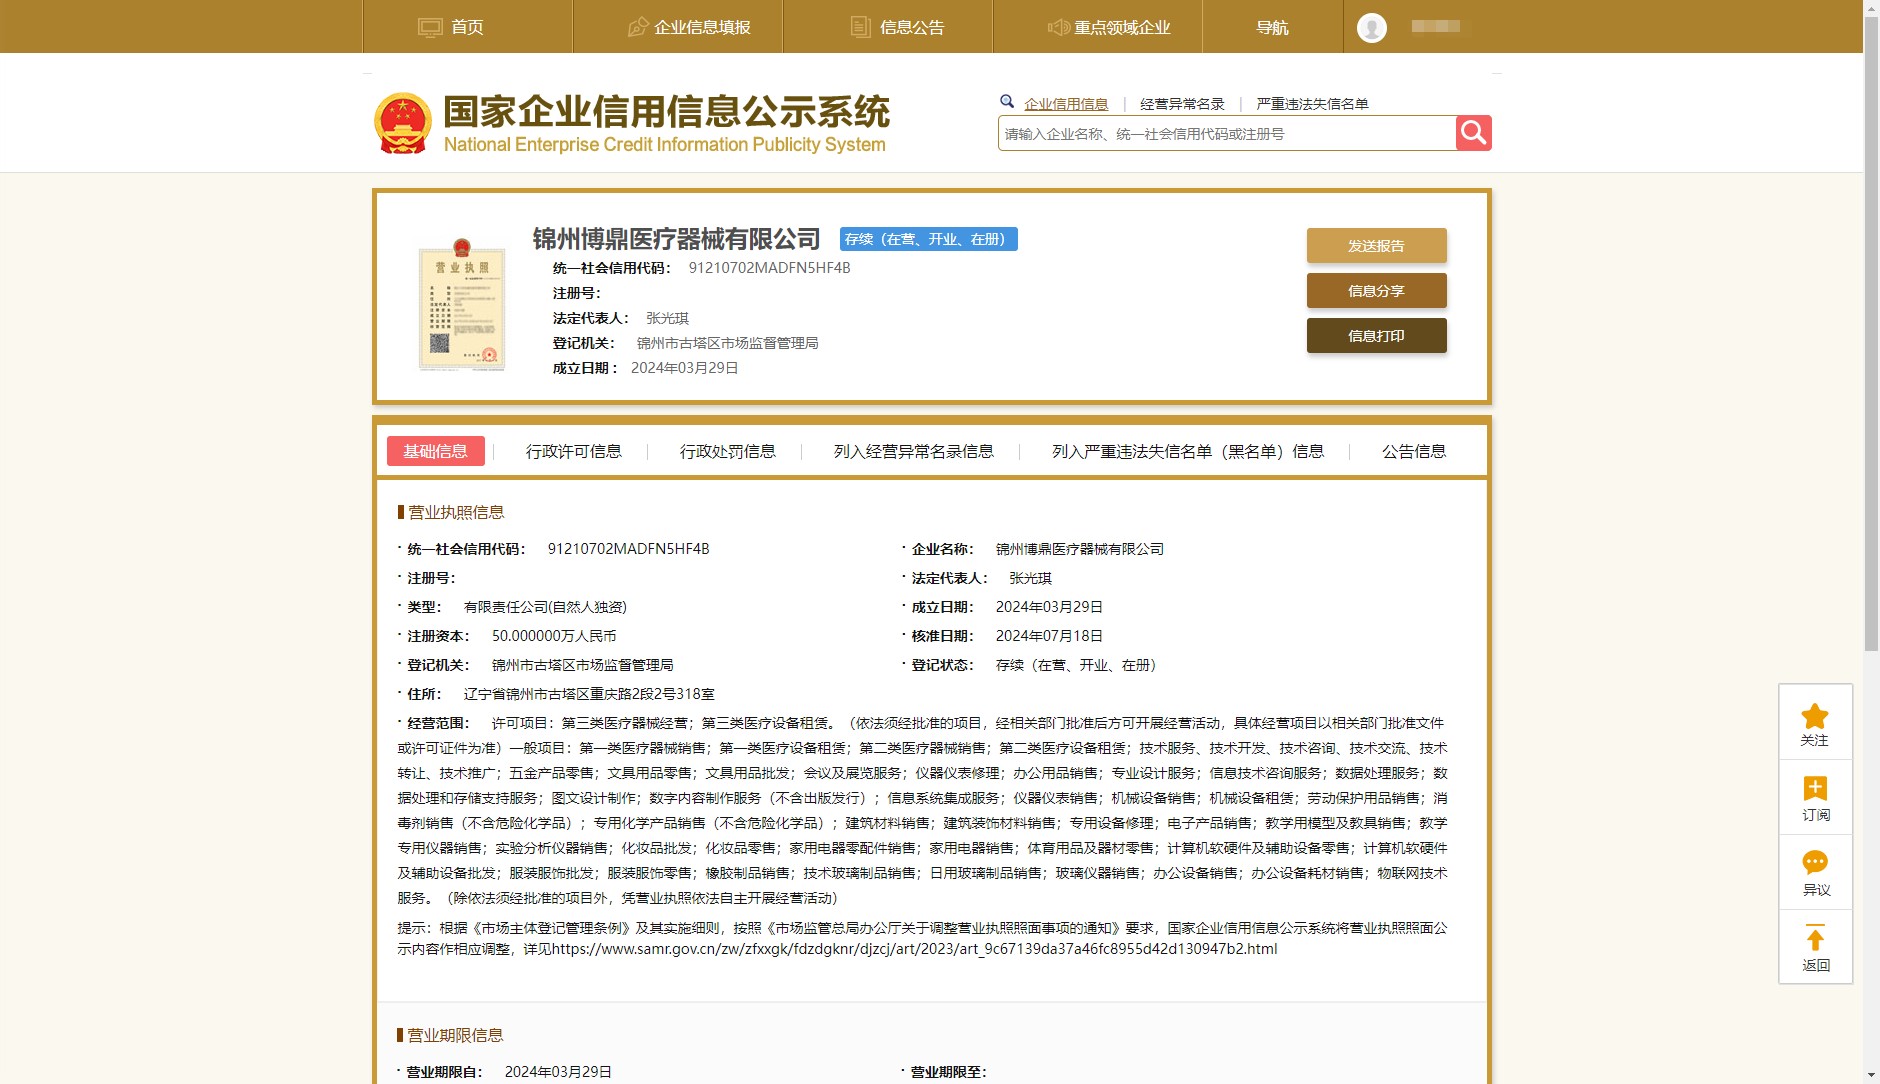Click 张光琪 in the header card
1880x1084 pixels.
(x=667, y=318)
